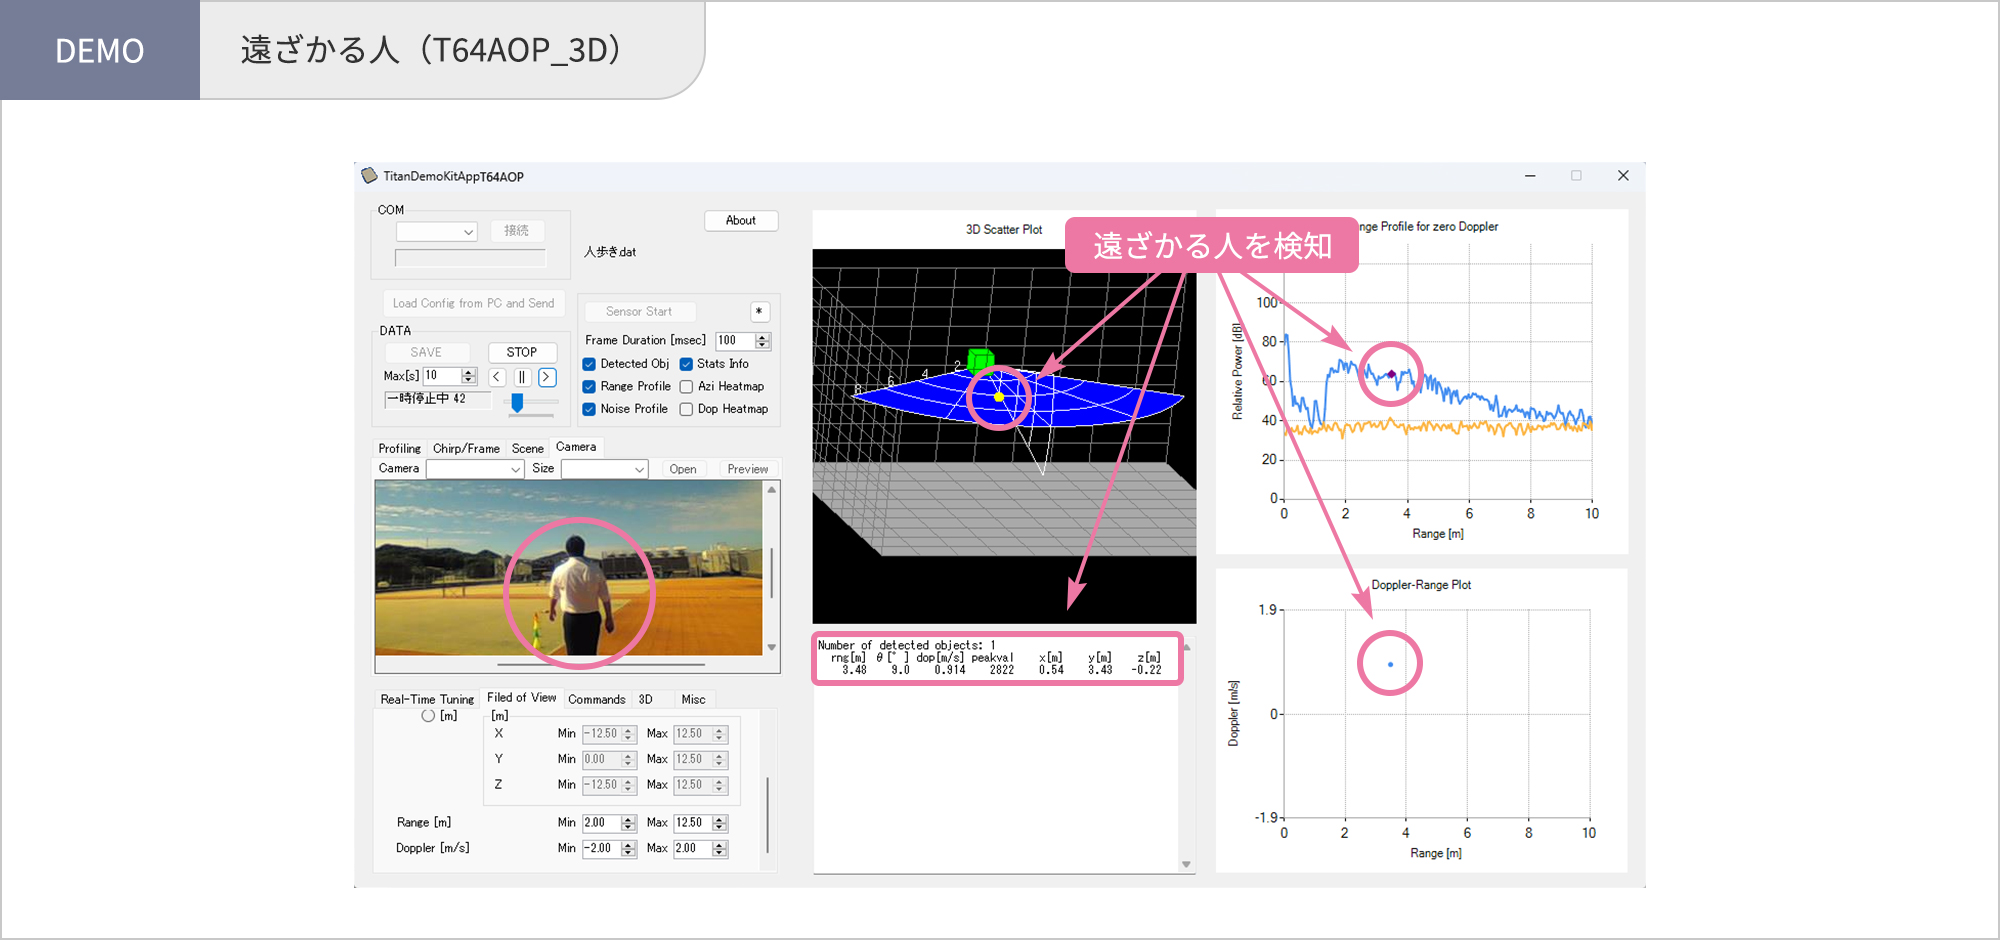Click the step-back playback icon
Viewport: 2000px width, 940px height.
(496, 377)
